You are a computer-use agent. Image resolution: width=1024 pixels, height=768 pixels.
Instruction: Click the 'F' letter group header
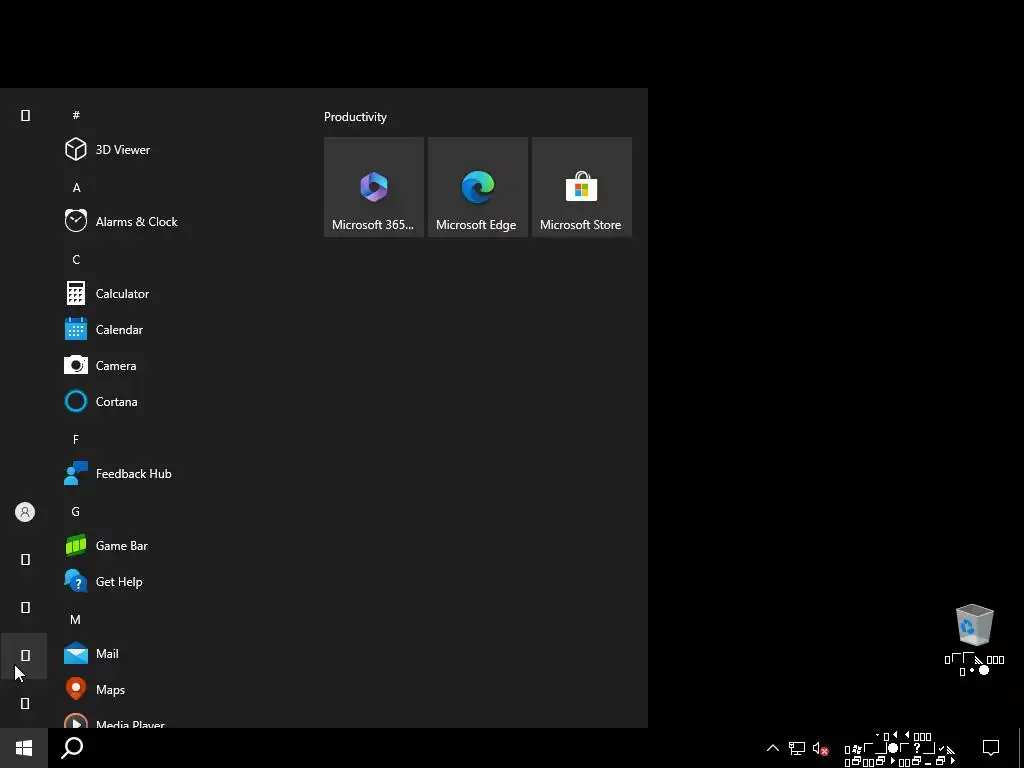76,440
